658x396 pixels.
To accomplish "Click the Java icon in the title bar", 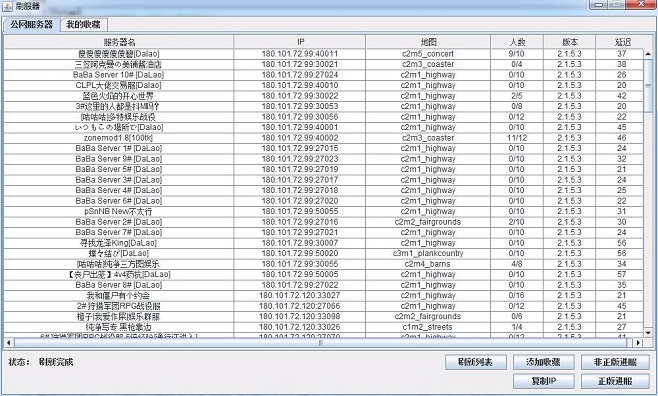I will click(7, 6).
